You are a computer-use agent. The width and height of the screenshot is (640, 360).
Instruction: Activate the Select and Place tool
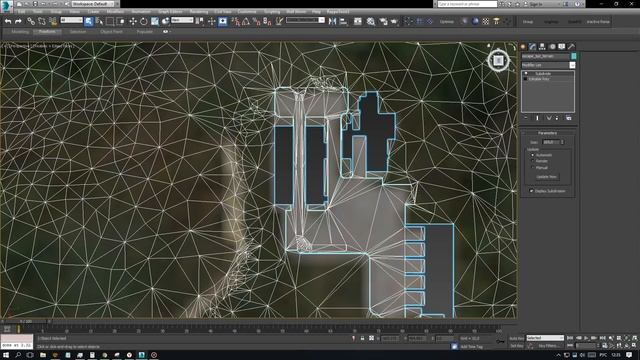point(165,21)
